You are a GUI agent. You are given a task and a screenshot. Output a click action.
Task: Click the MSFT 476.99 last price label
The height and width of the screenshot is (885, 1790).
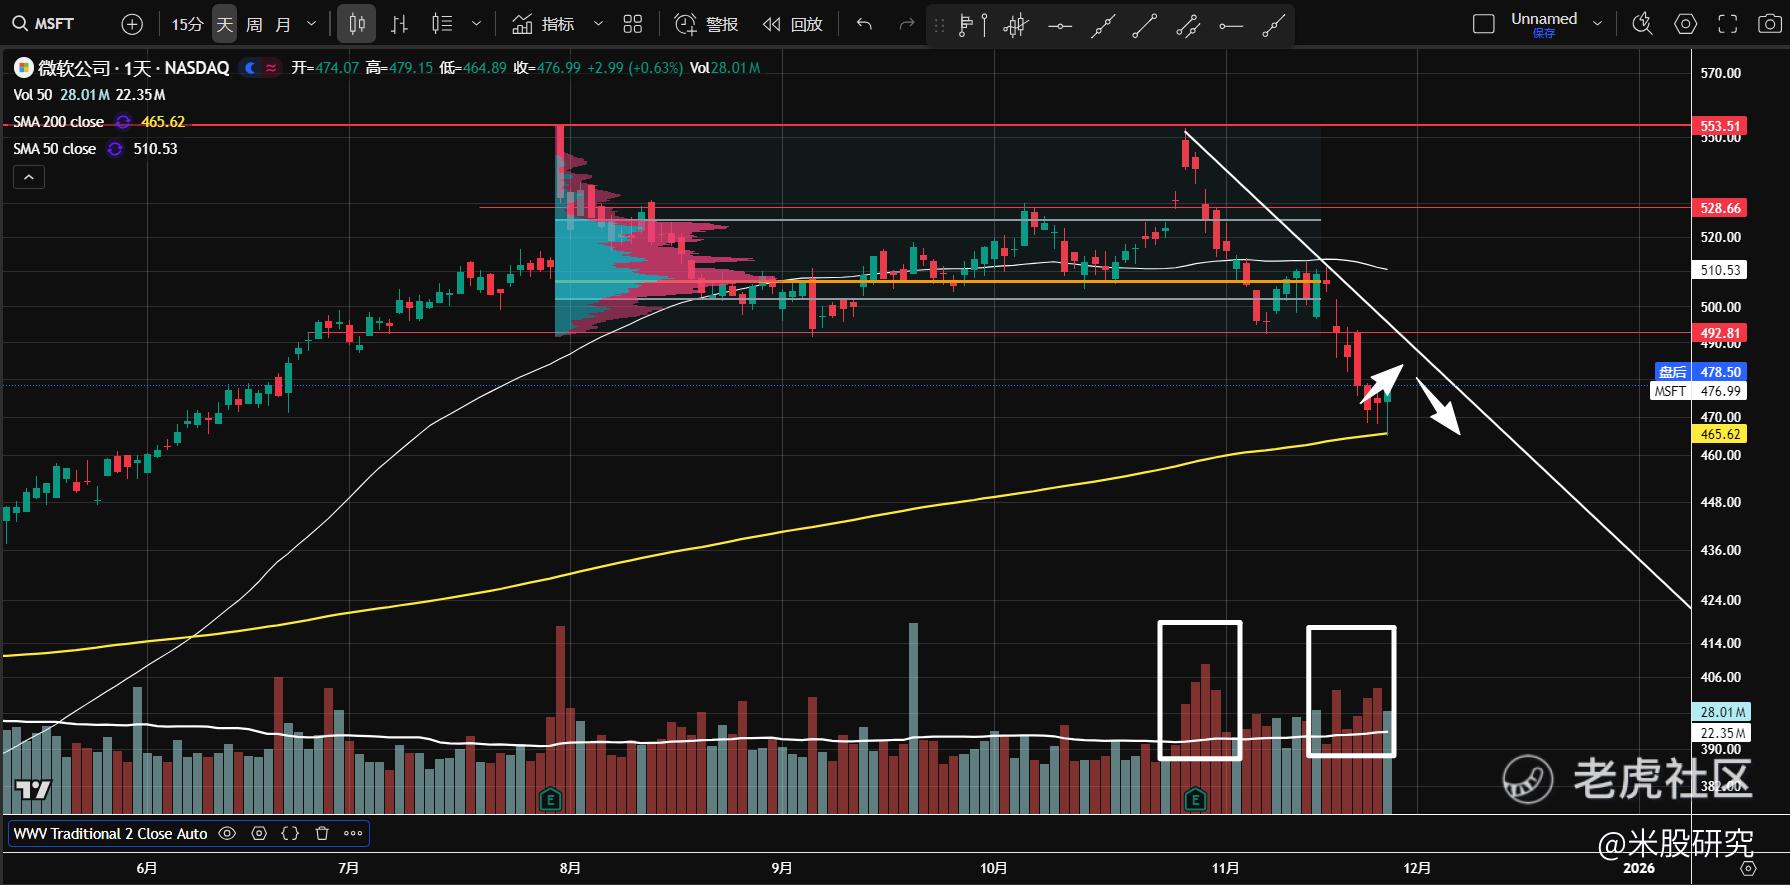point(1699,391)
